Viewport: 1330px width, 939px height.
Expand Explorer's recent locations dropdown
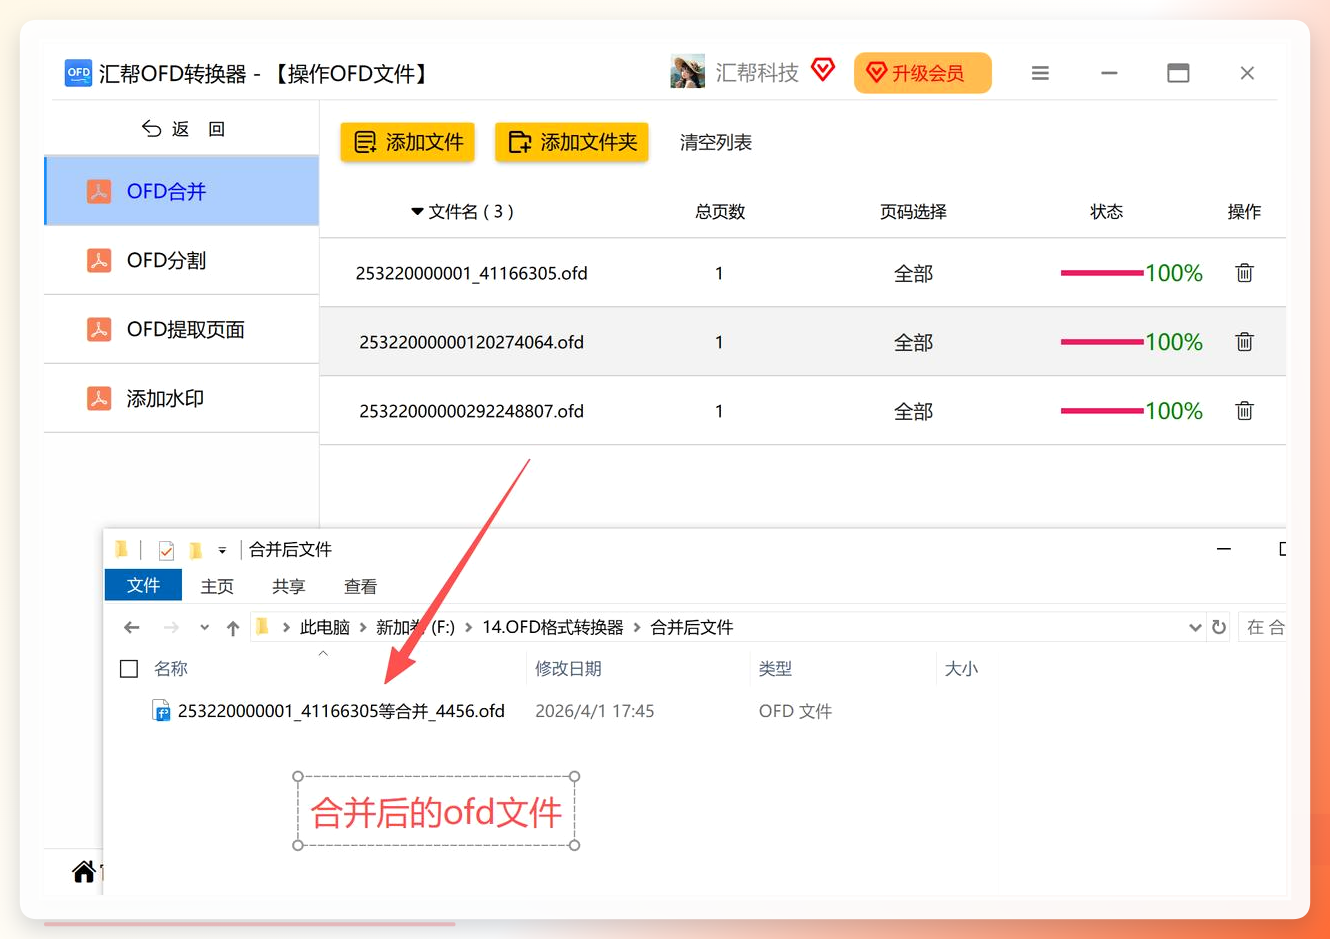(x=204, y=628)
